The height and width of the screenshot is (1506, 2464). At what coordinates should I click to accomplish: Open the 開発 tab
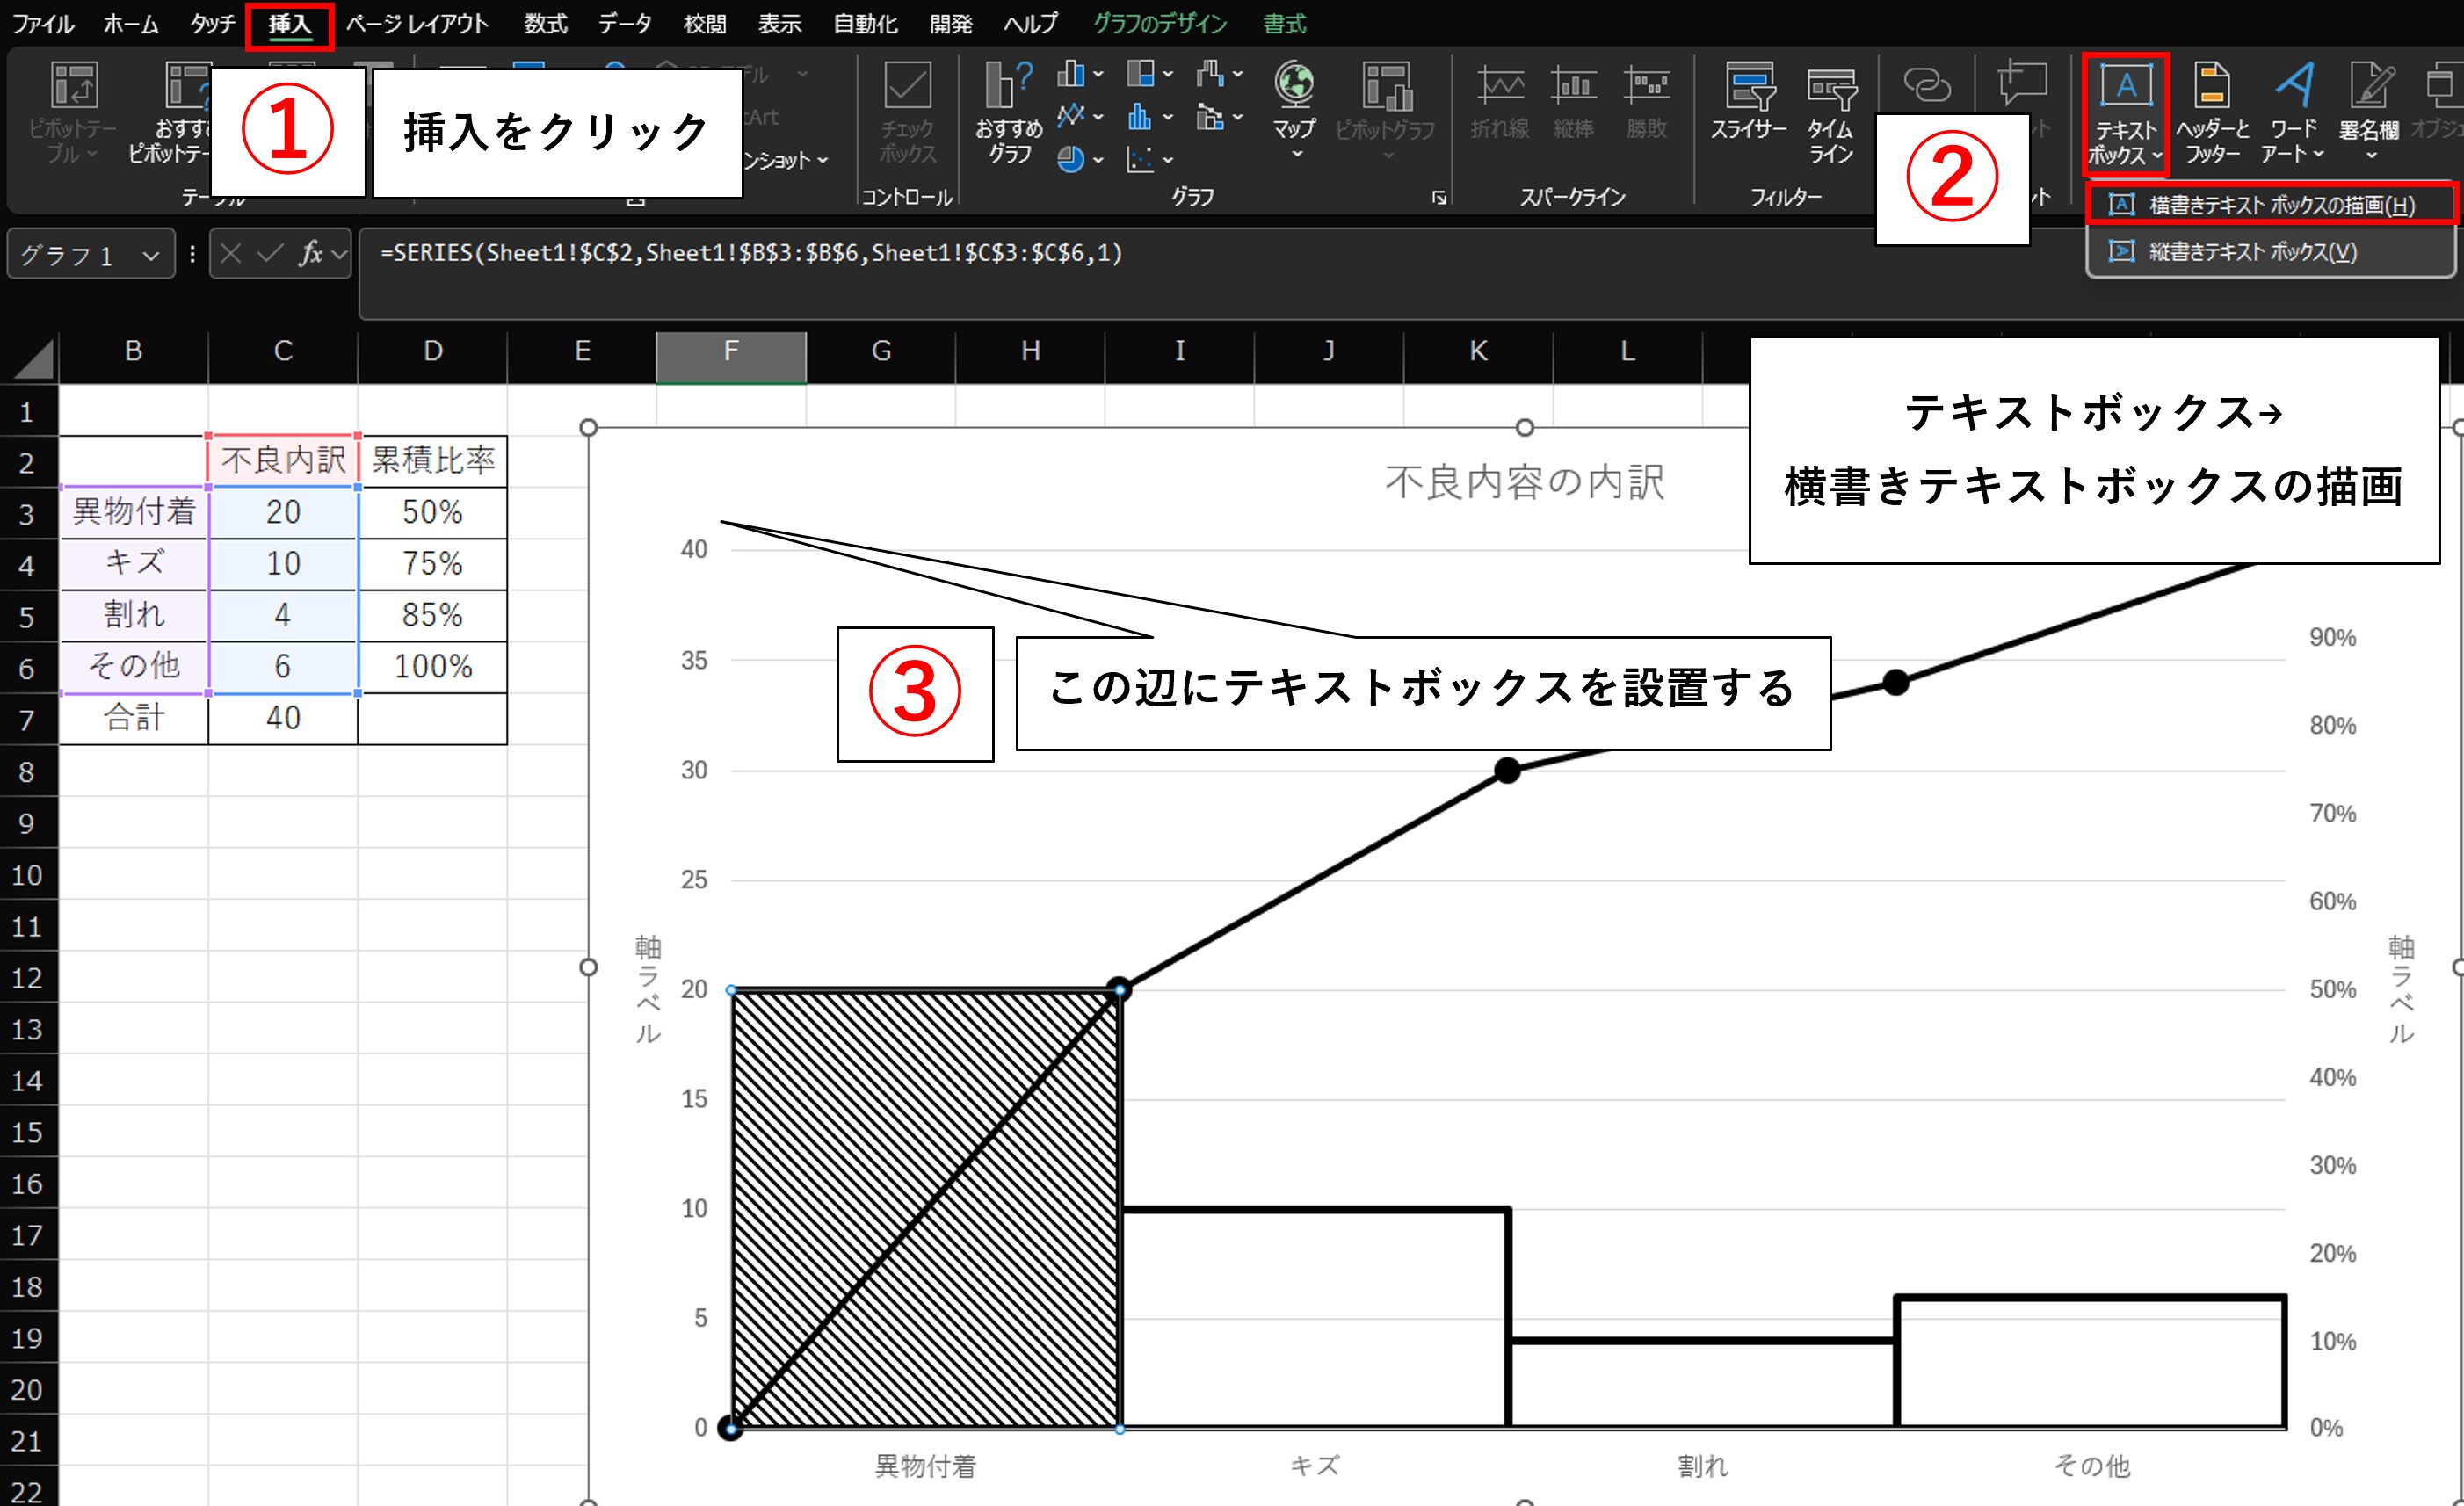tap(951, 24)
